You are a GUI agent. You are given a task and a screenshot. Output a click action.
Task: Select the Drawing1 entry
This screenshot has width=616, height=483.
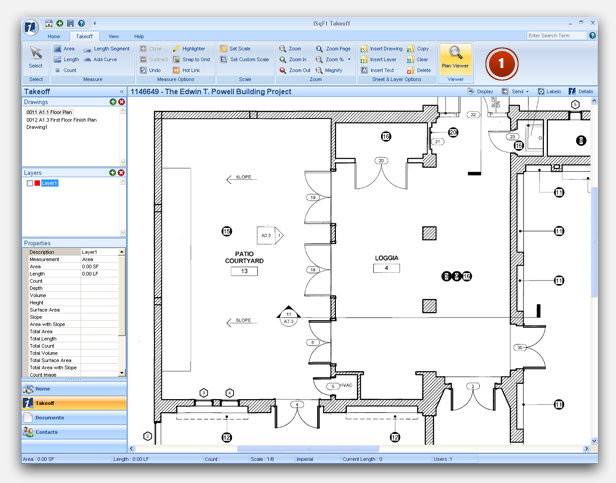(37, 127)
